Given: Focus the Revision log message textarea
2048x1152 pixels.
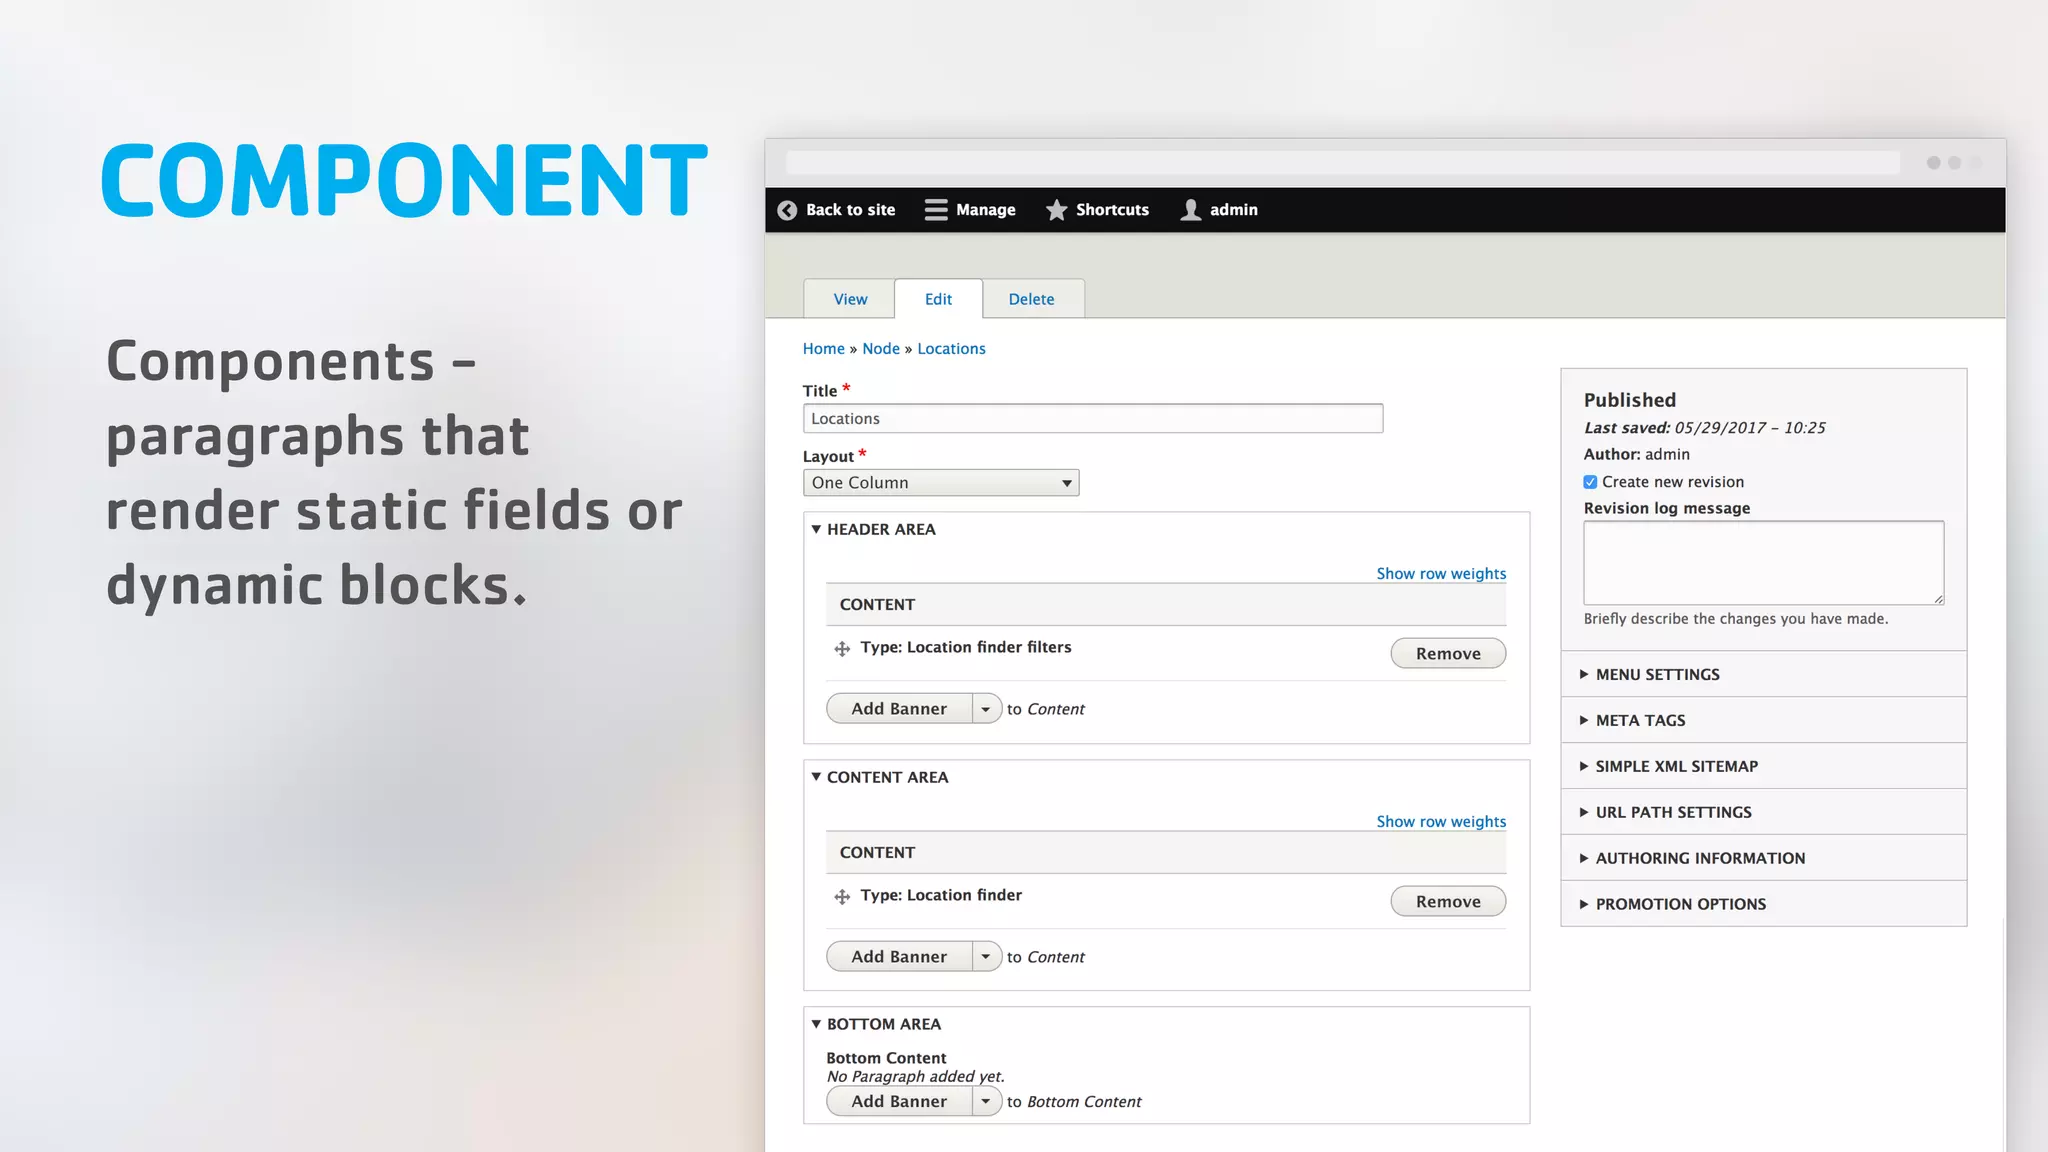Looking at the screenshot, I should tap(1764, 563).
